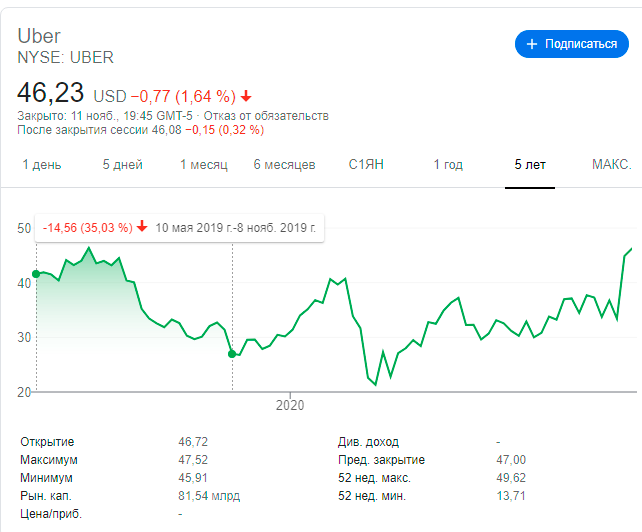
Task: Select the С1ЯН year-to-date tab
Action: coord(366,165)
